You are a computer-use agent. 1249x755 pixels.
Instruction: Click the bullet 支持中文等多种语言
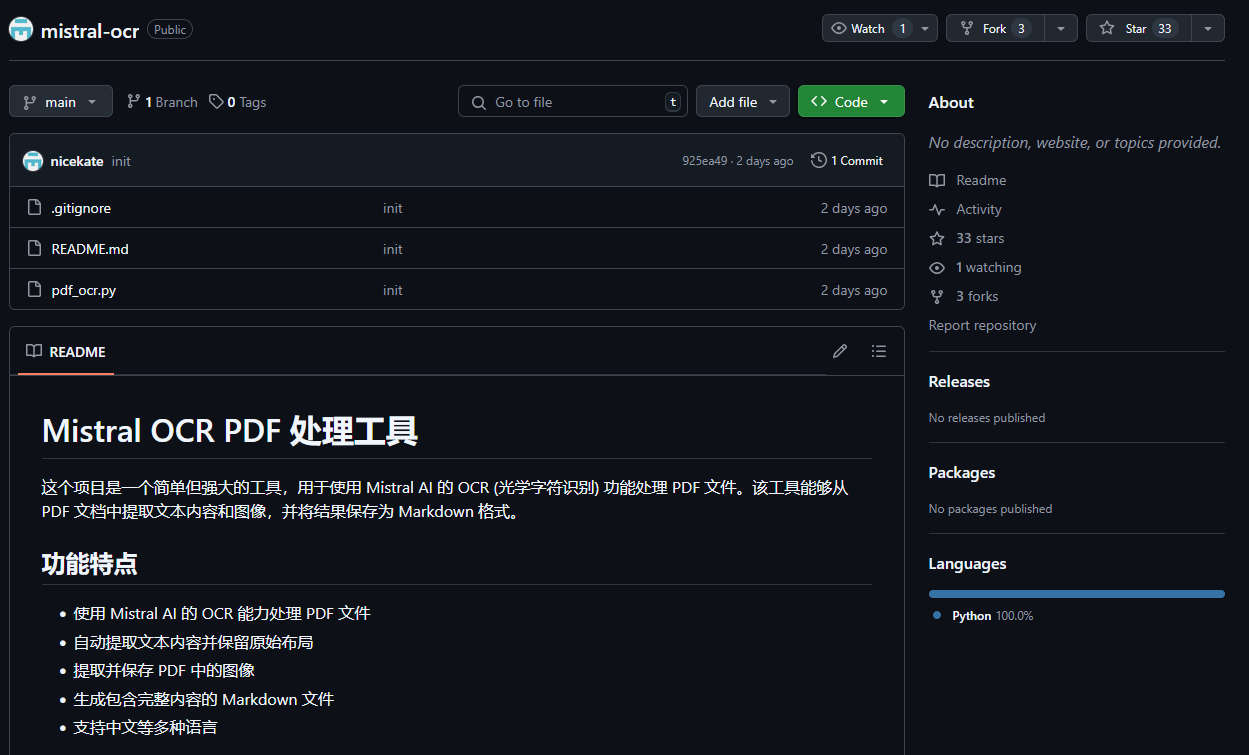[x=145, y=727]
